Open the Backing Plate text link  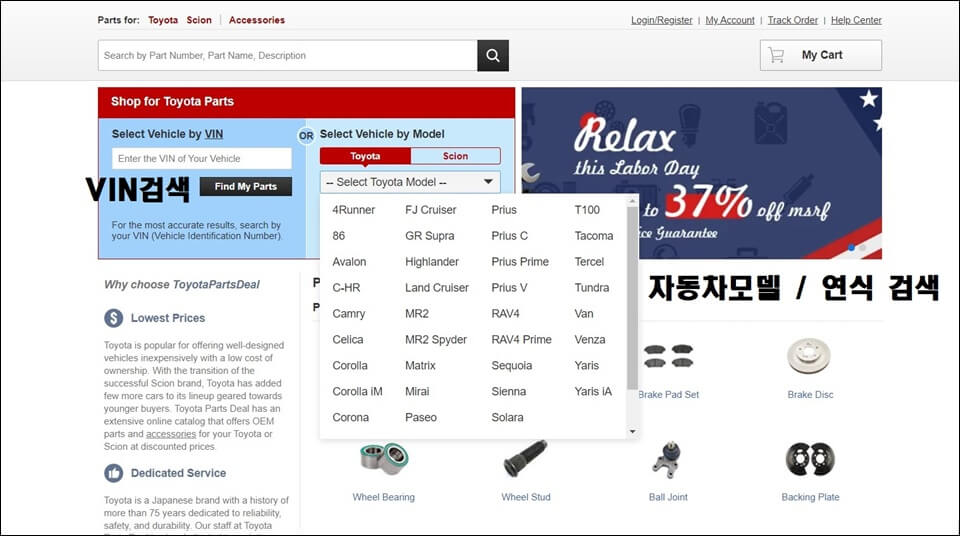click(810, 497)
